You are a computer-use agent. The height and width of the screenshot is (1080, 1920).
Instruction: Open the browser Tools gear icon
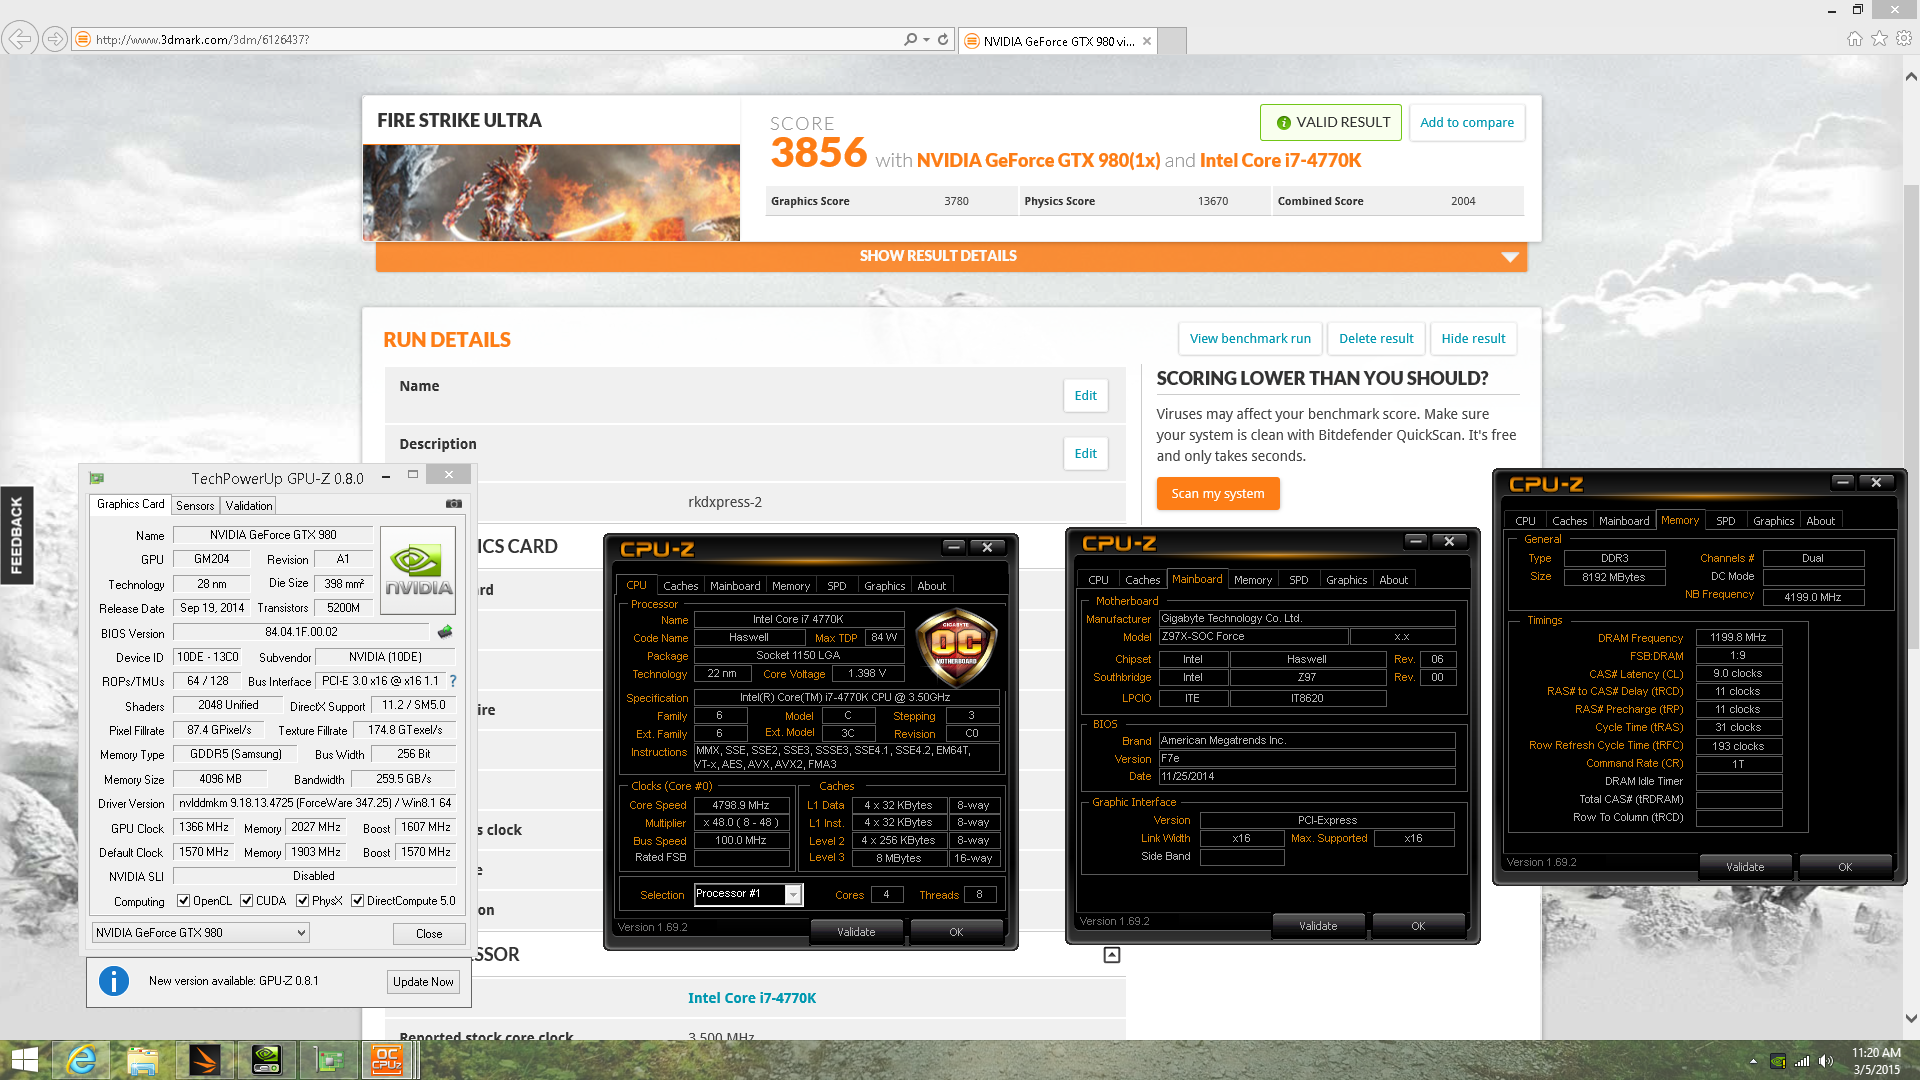point(1904,38)
